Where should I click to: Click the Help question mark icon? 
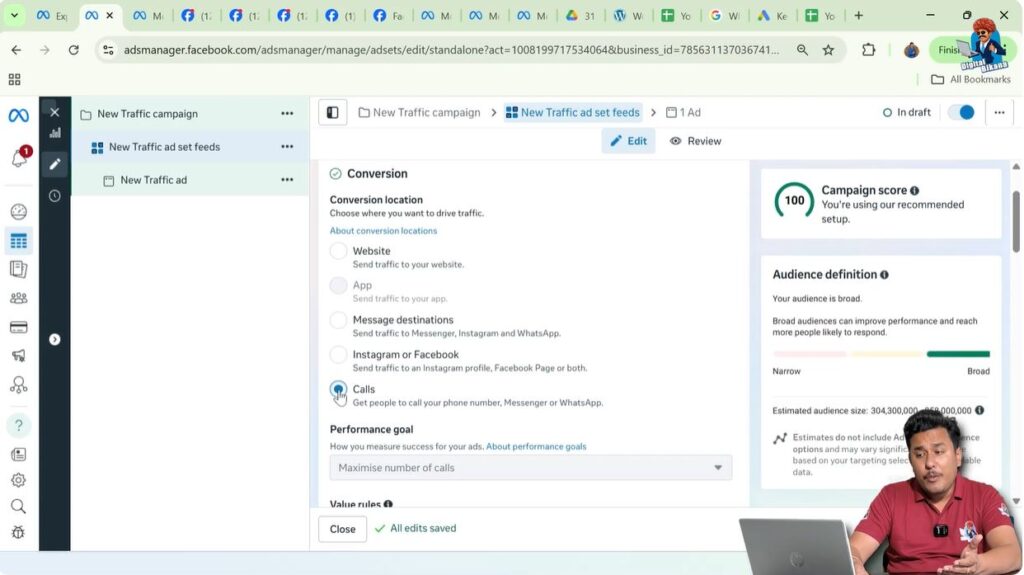point(18,425)
